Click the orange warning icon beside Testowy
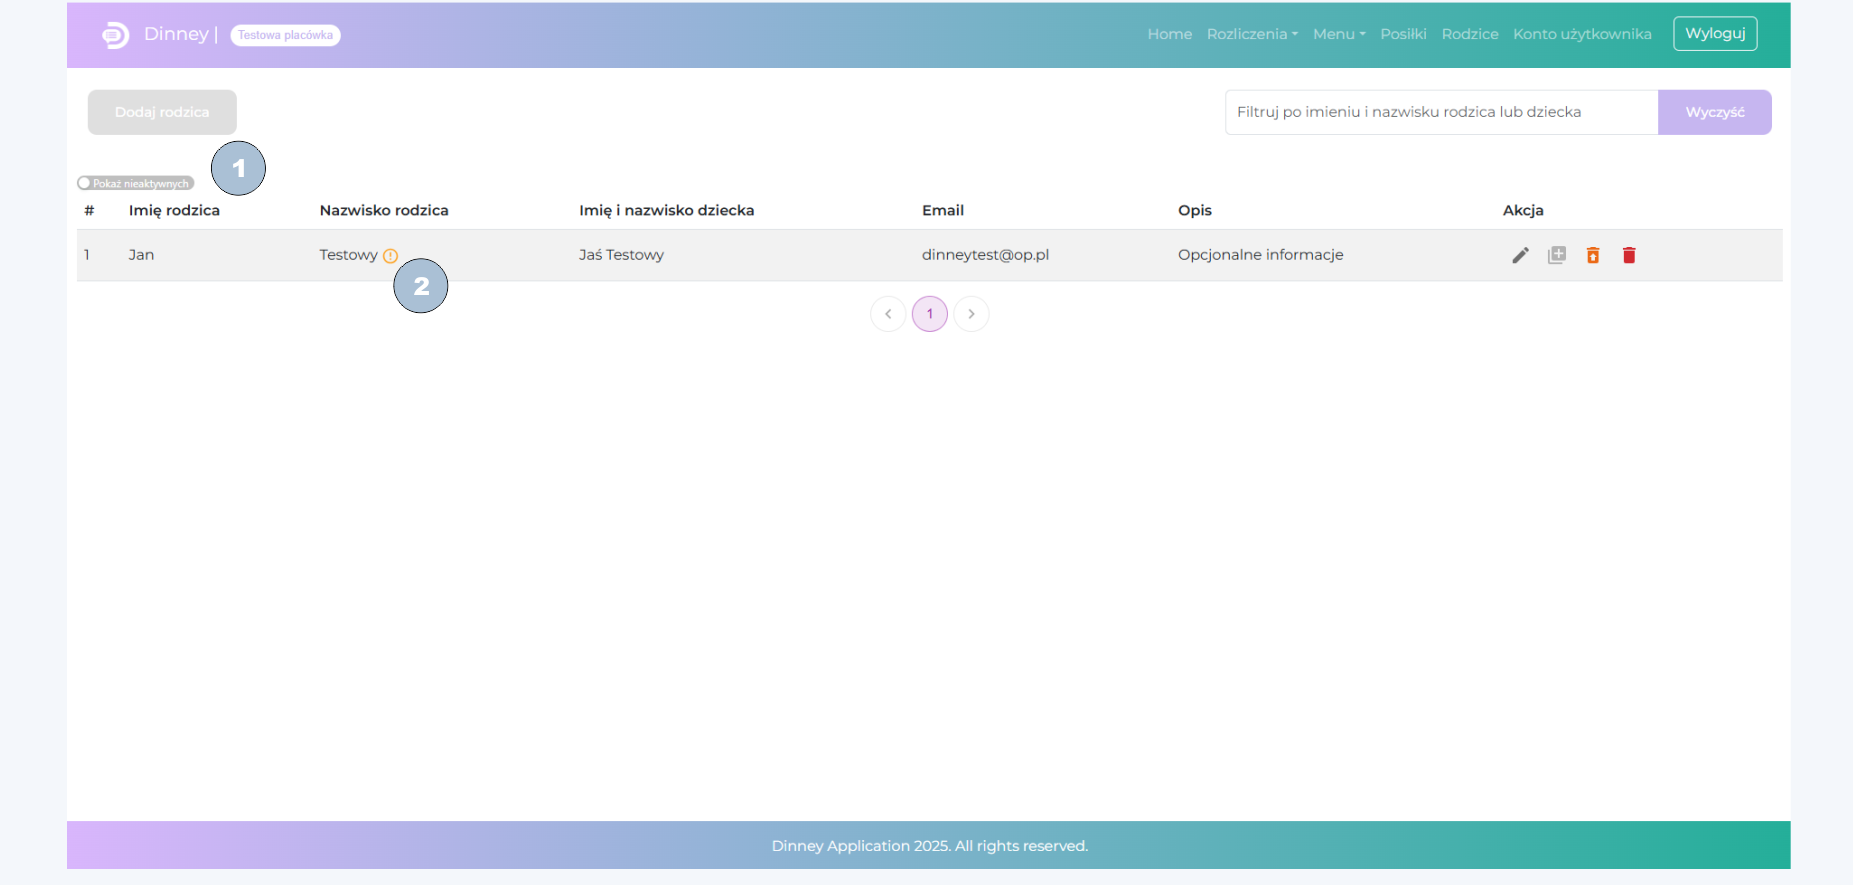The height and width of the screenshot is (885, 1853). pyautogui.click(x=390, y=256)
